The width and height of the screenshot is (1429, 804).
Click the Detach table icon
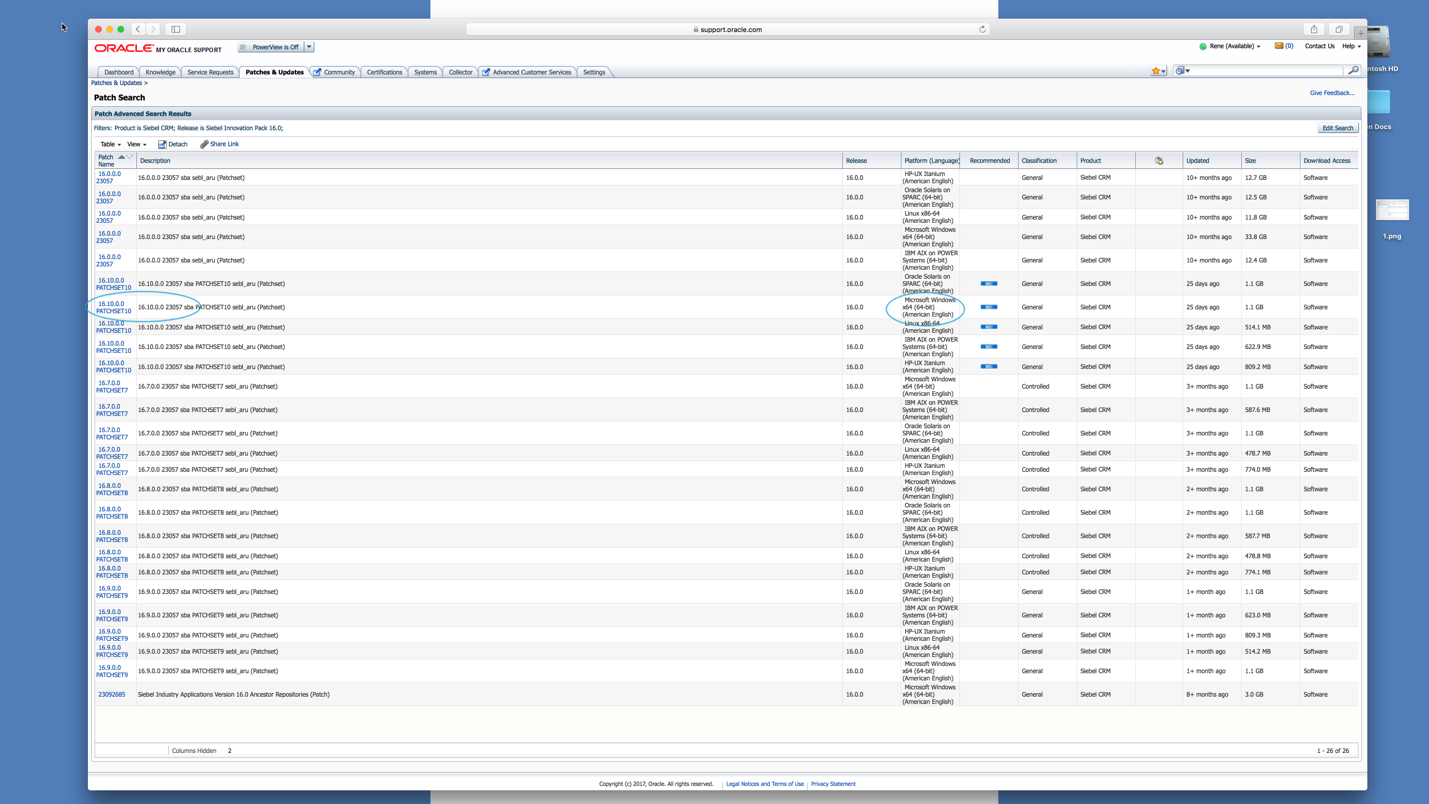coord(162,144)
